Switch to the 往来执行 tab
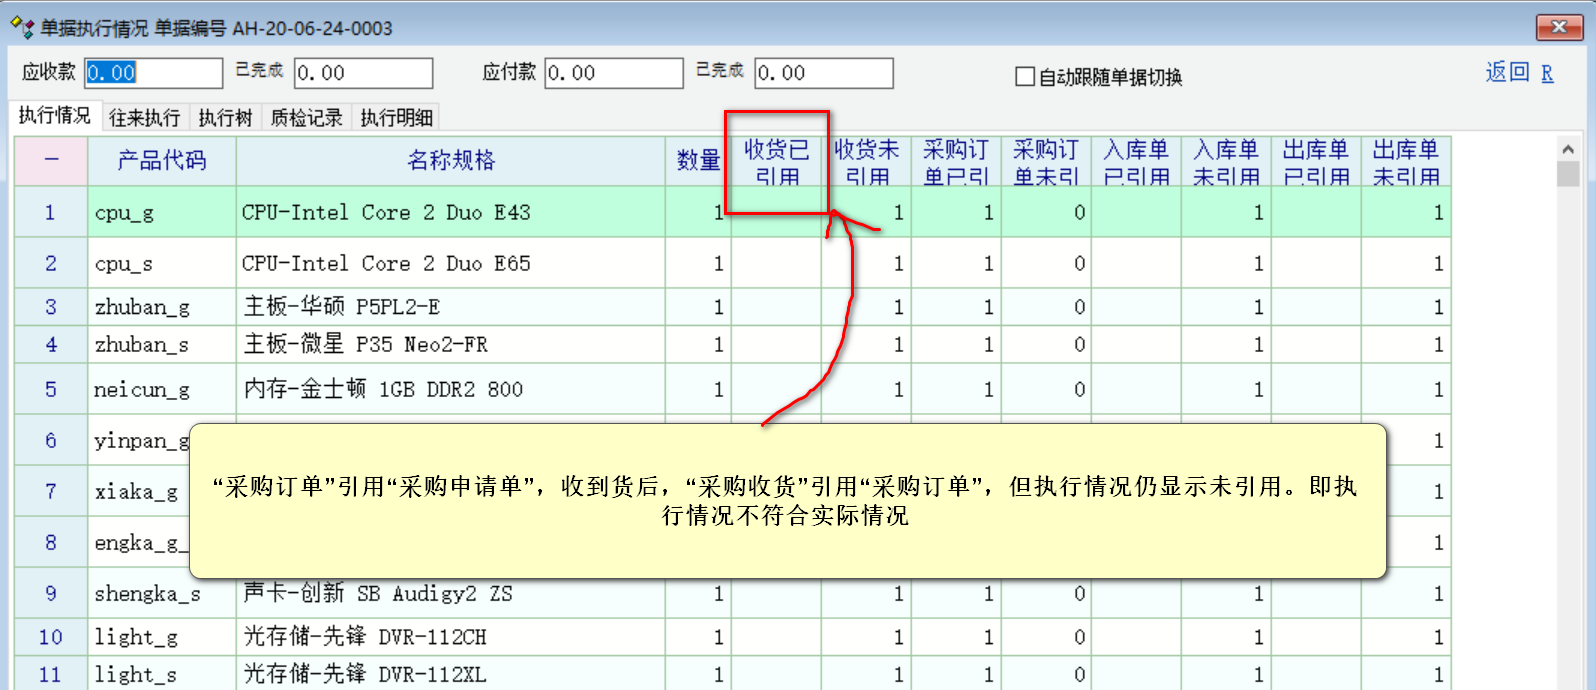The width and height of the screenshot is (1596, 690). coord(144,118)
